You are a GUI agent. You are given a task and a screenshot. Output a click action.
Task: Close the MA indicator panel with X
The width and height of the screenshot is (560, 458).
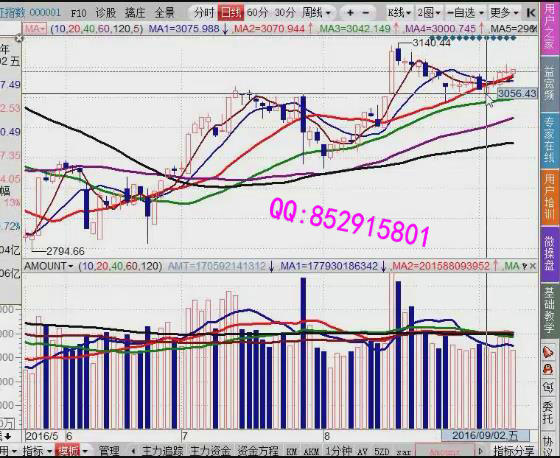click(x=19, y=38)
